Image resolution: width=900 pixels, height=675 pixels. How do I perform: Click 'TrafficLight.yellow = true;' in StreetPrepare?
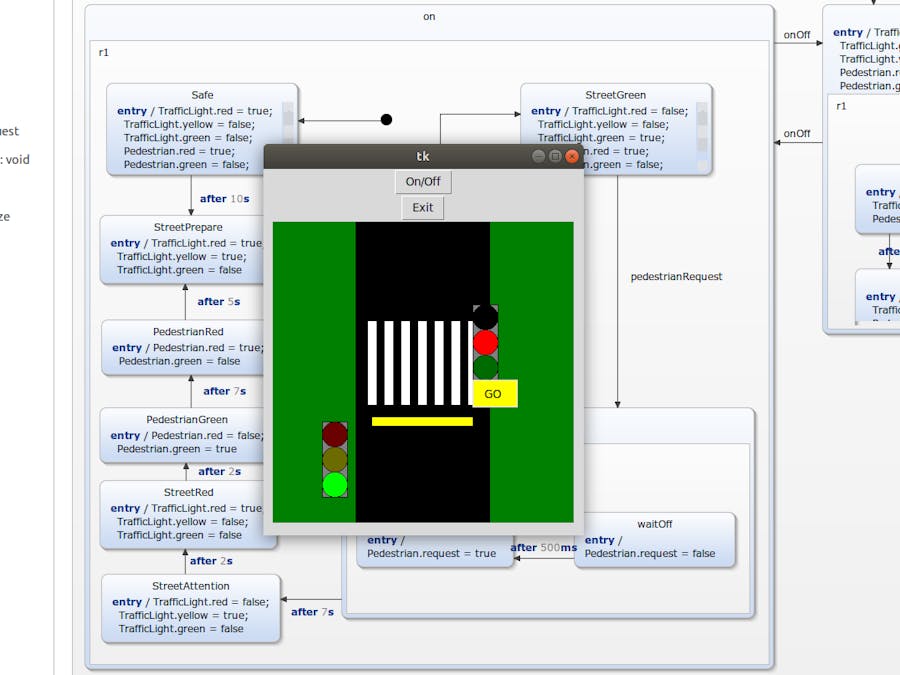[182, 257]
